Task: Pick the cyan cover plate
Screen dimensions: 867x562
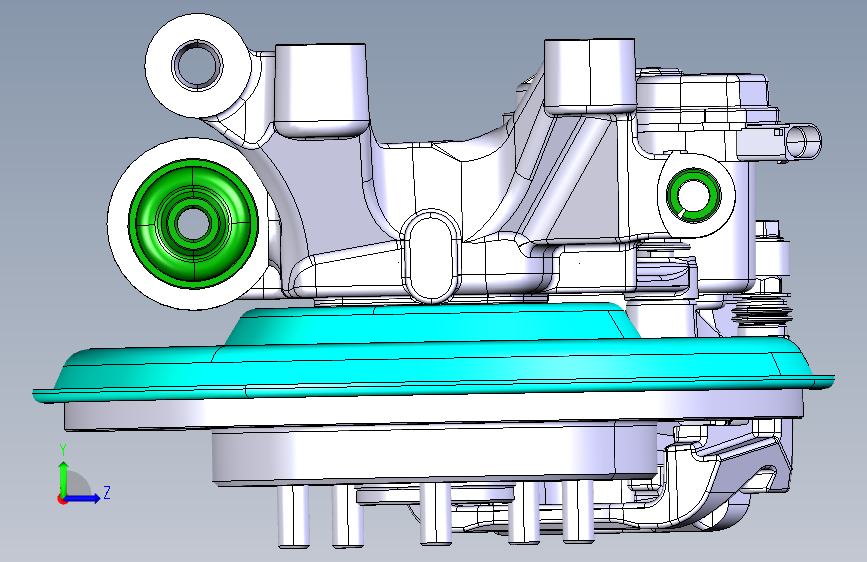Action: 434,352
